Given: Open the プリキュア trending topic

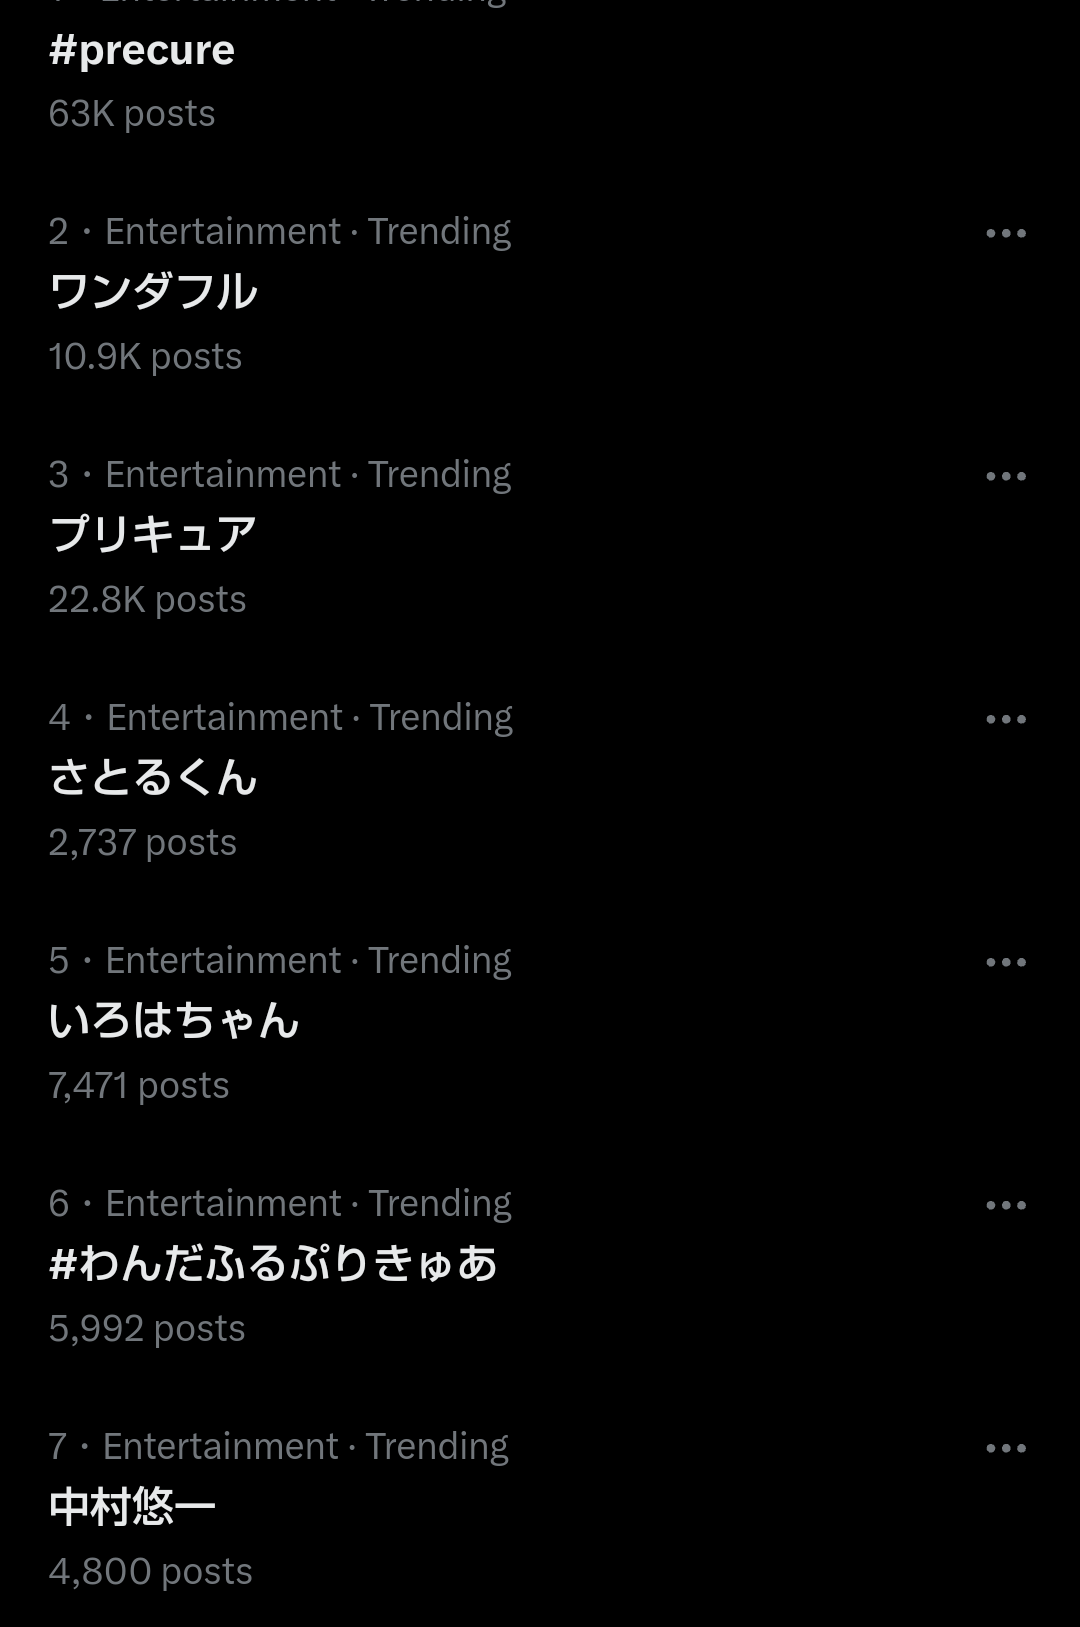Looking at the screenshot, I should (153, 534).
